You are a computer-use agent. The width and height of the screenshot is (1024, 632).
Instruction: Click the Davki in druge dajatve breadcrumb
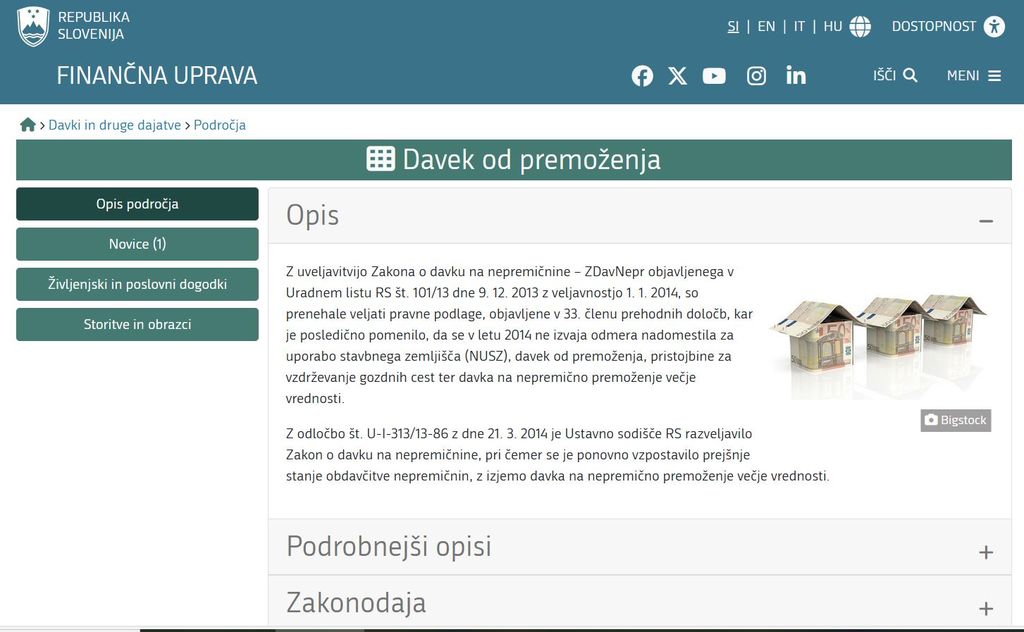click(114, 125)
